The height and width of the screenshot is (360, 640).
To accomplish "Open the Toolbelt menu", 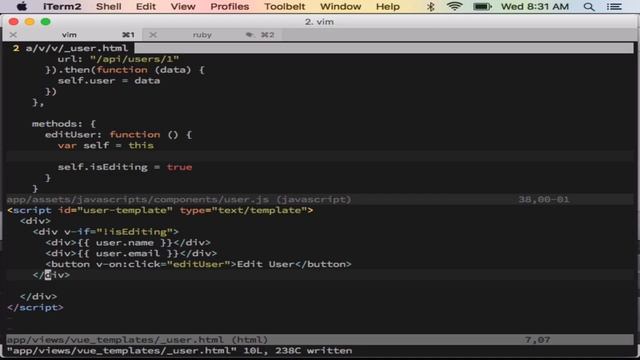I will [284, 7].
